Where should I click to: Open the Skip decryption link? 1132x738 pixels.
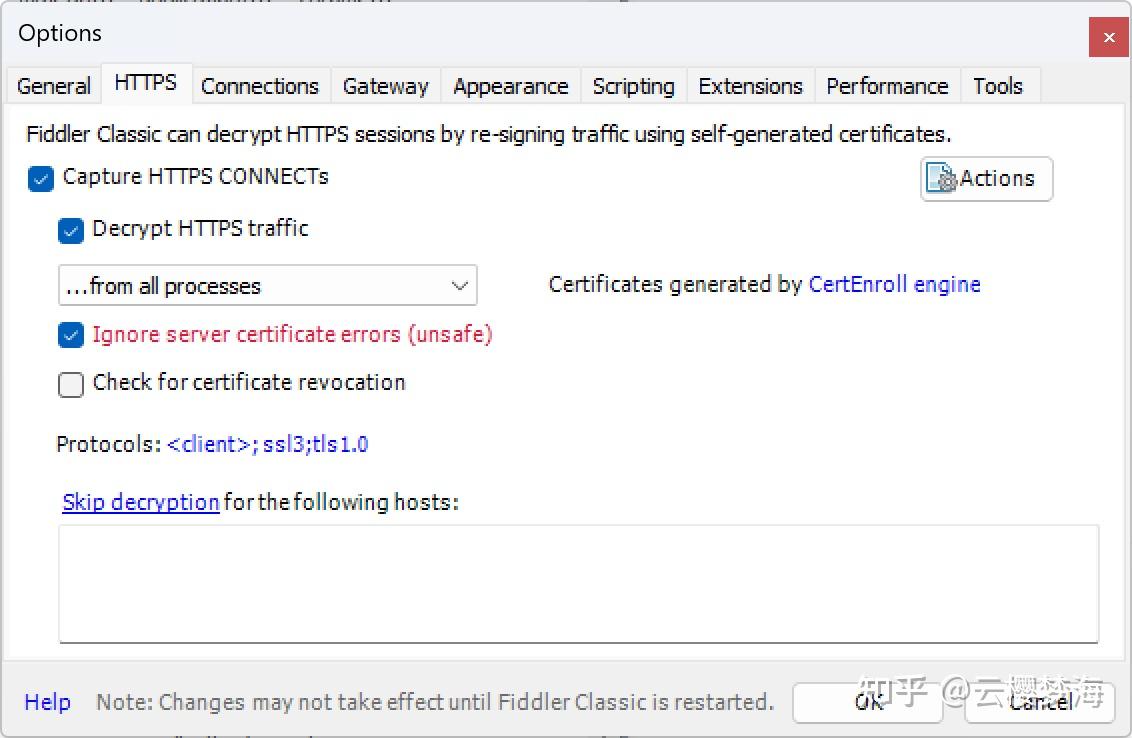140,502
